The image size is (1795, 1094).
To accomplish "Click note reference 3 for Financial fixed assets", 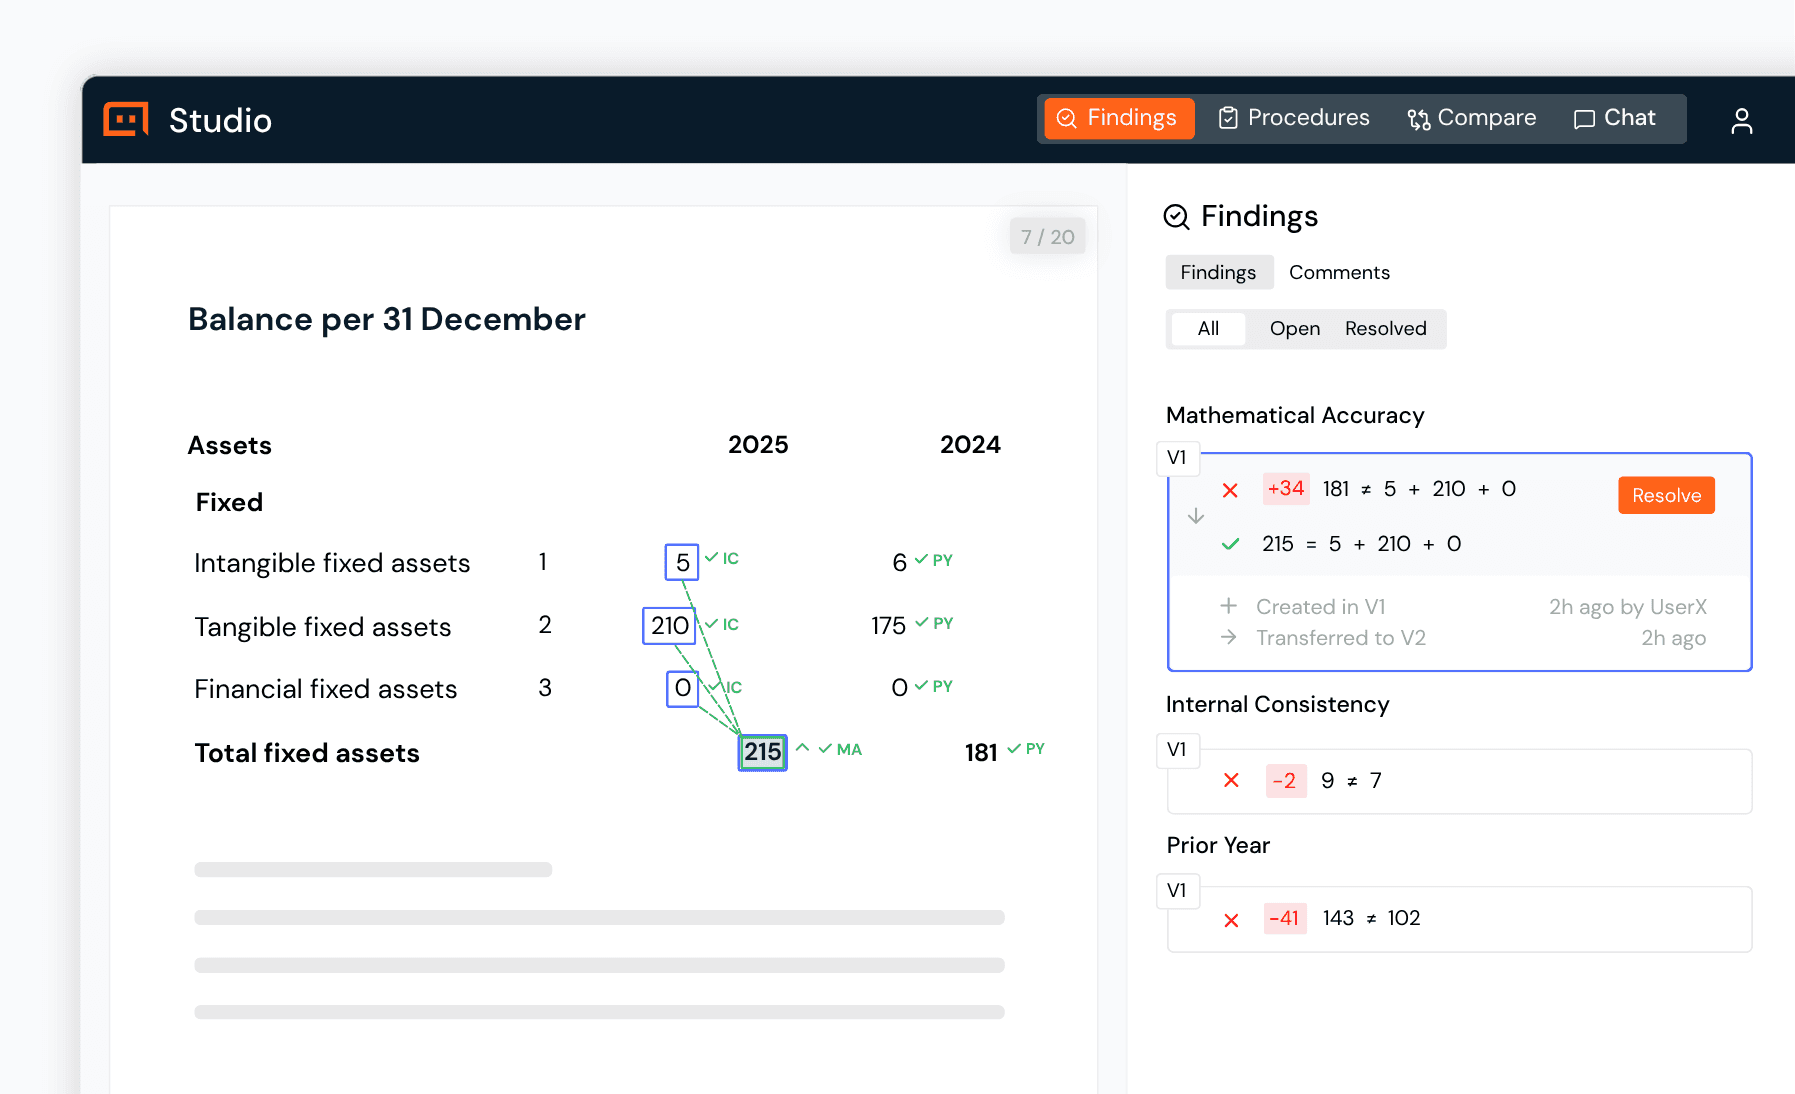I will (x=545, y=687).
